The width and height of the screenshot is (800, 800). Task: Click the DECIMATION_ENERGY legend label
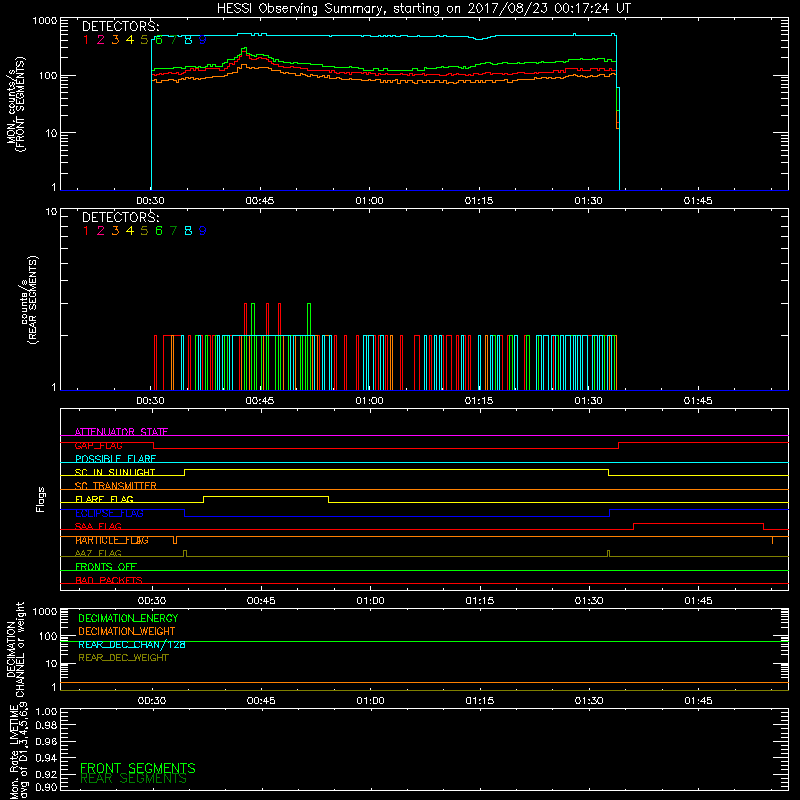point(128,618)
